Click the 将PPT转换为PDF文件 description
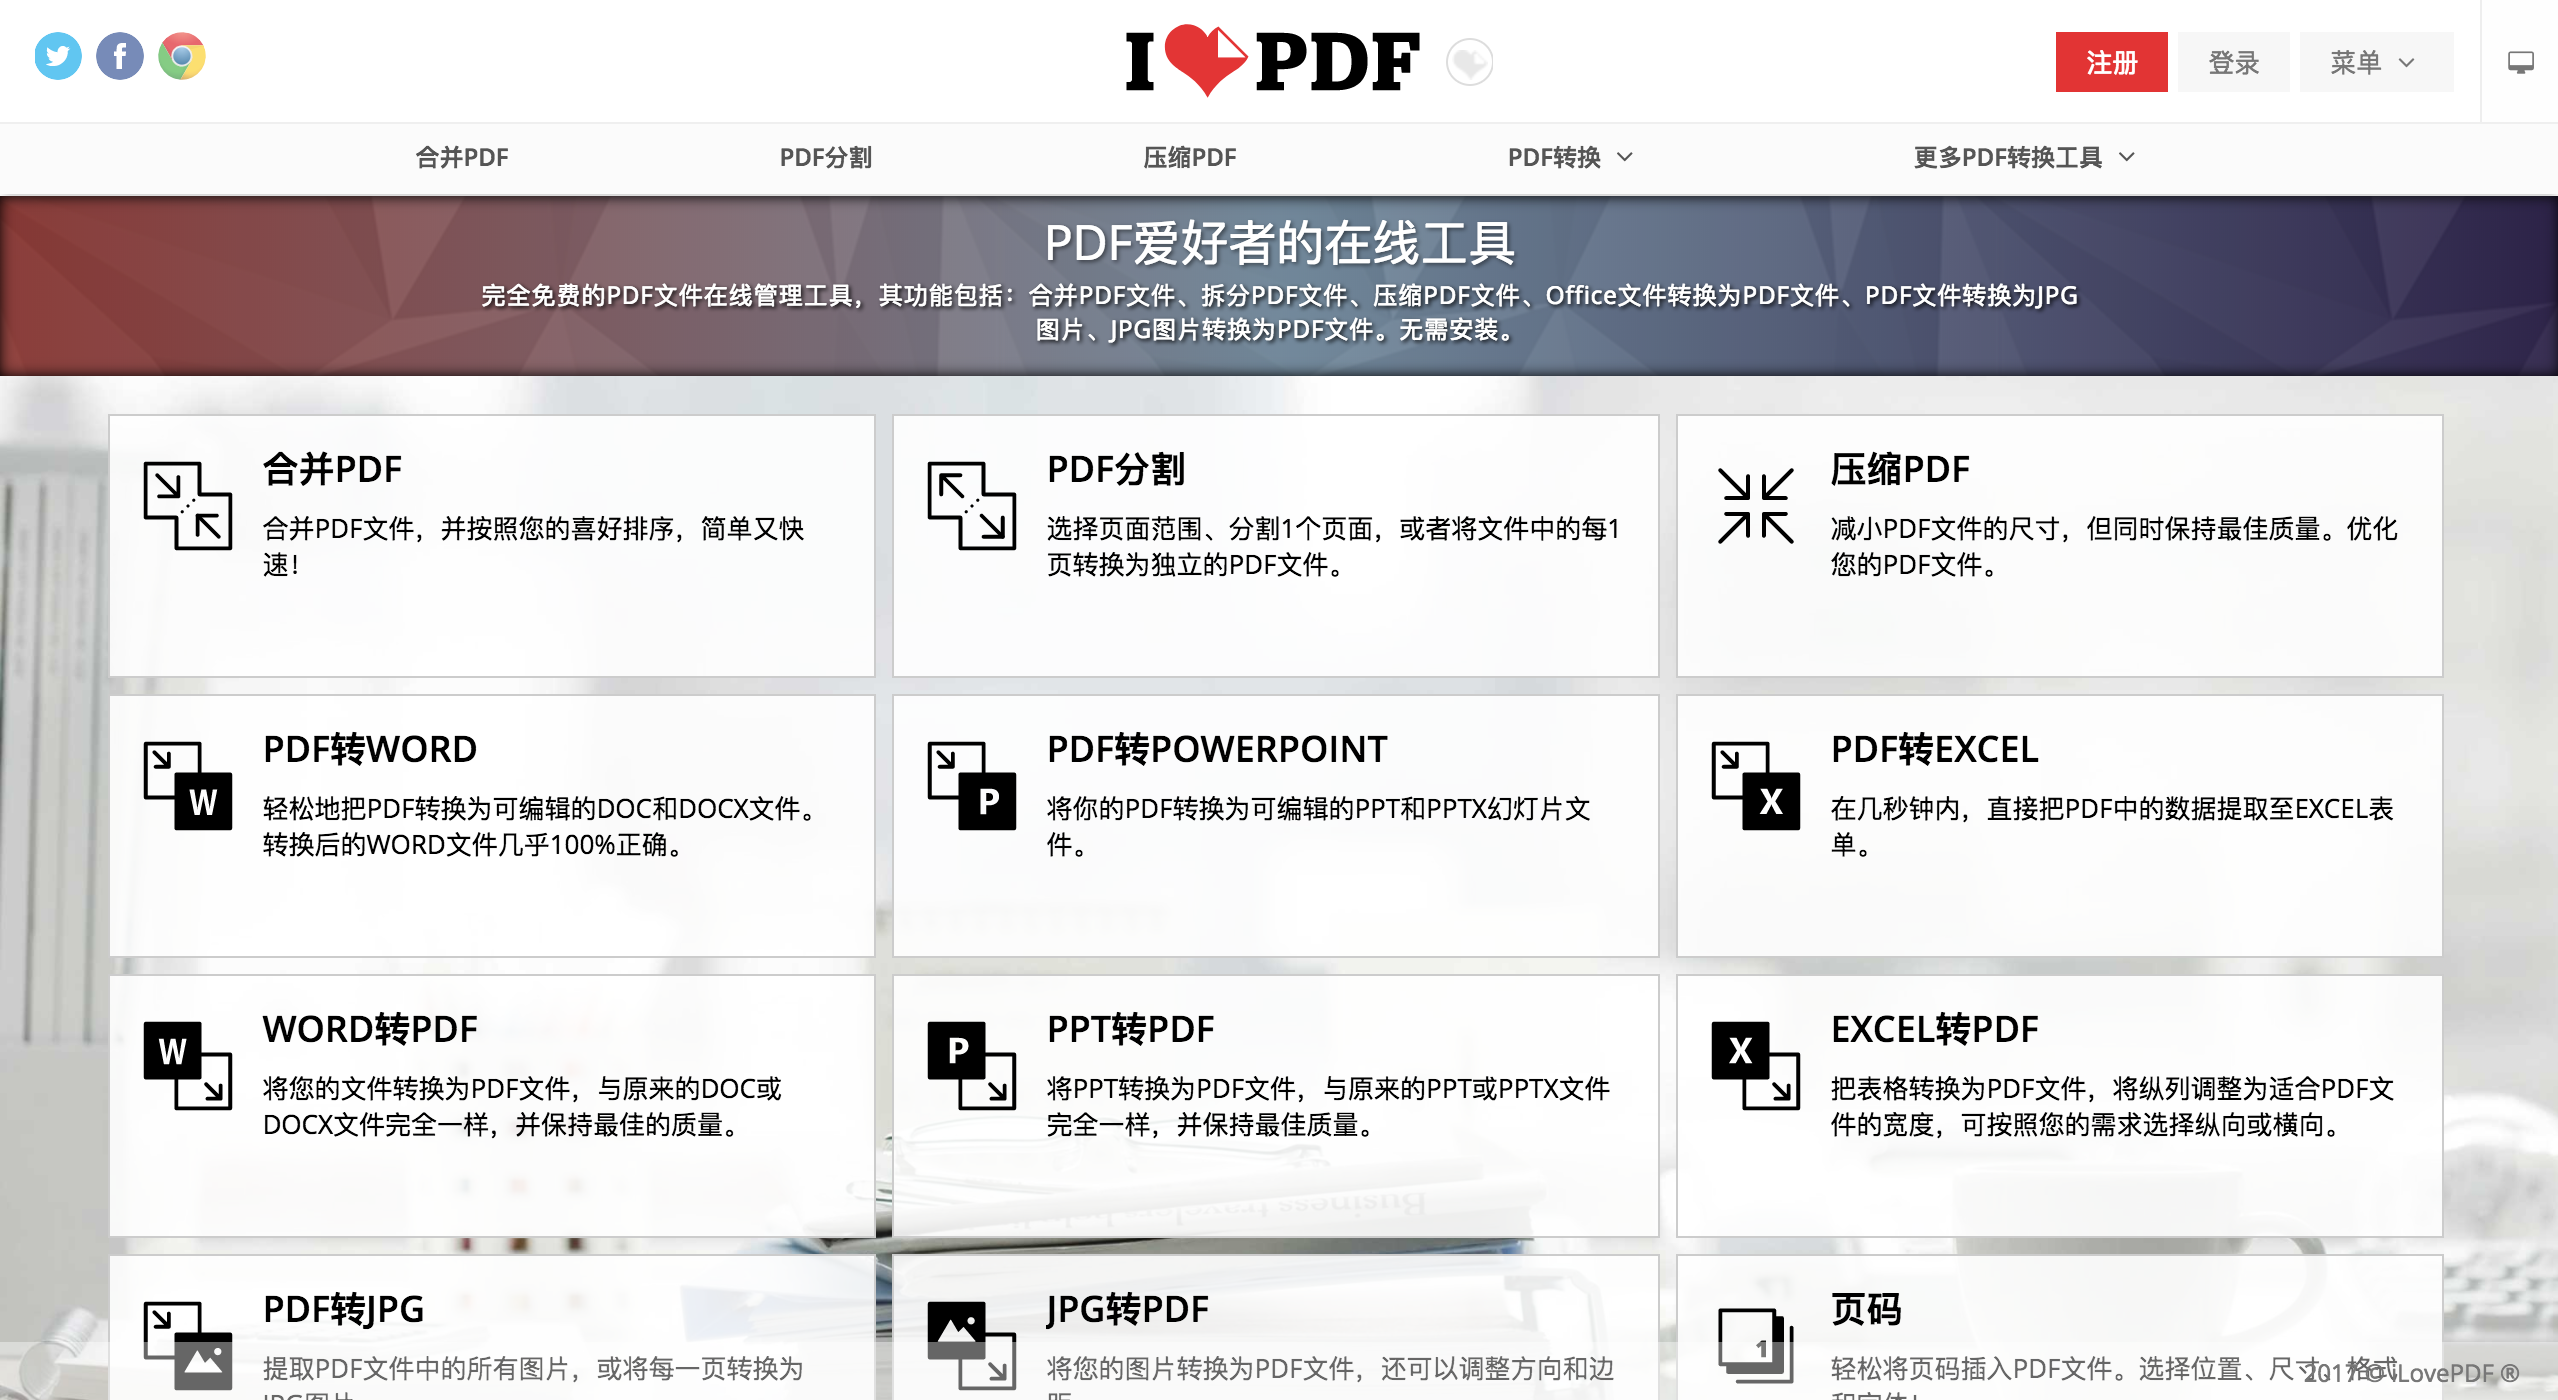 pyautogui.click(x=1328, y=1106)
